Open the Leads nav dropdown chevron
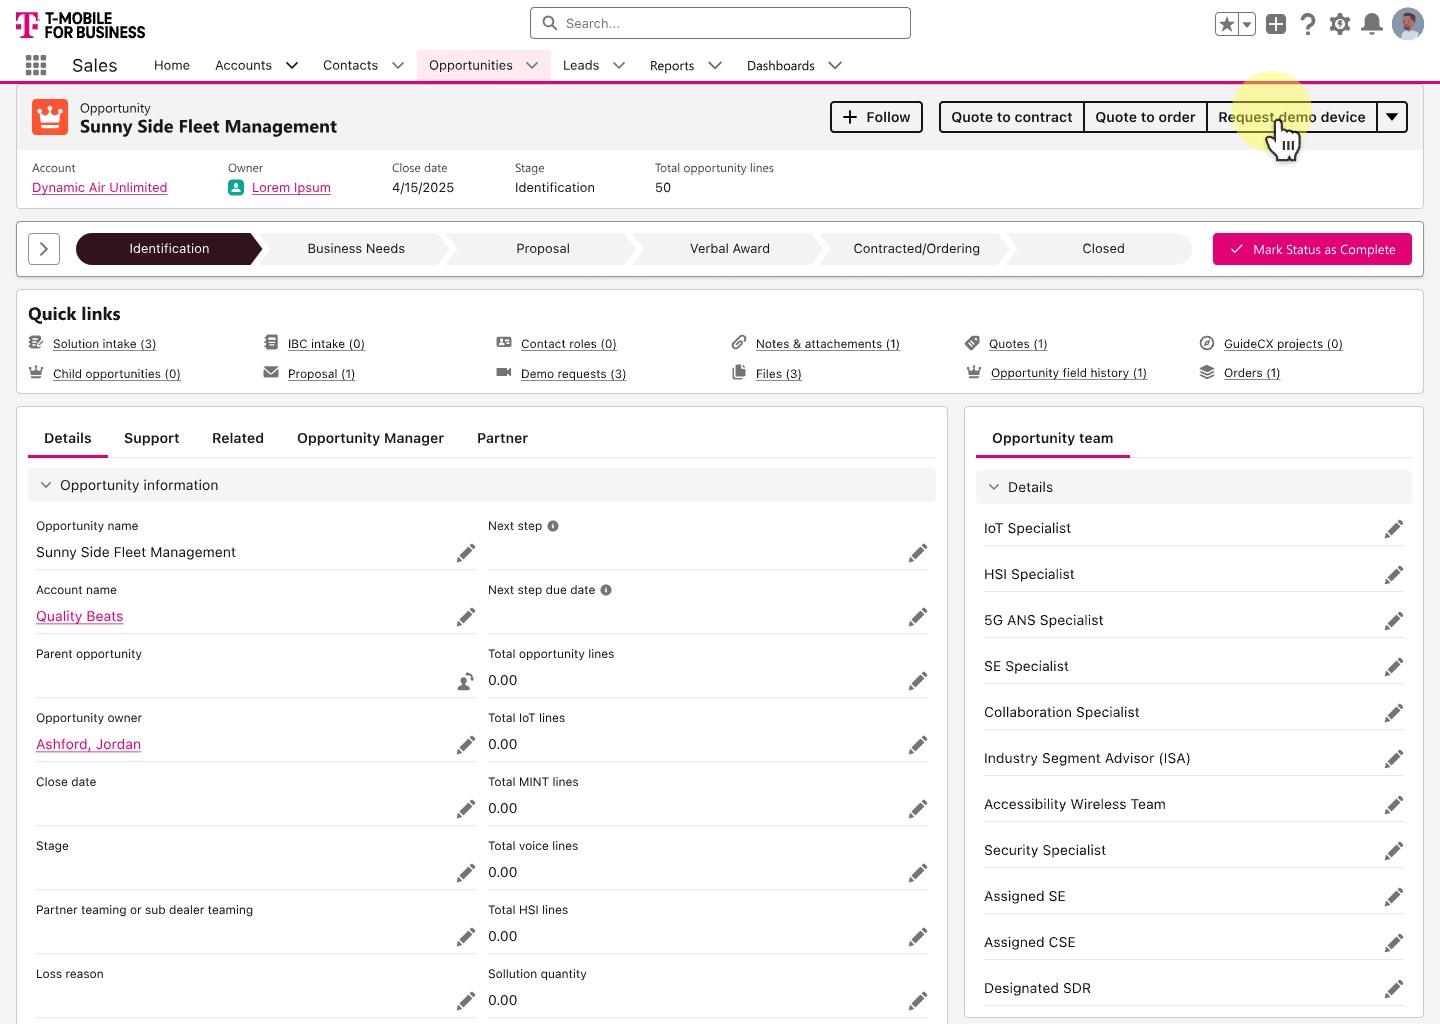This screenshot has width=1440, height=1024. pyautogui.click(x=619, y=65)
